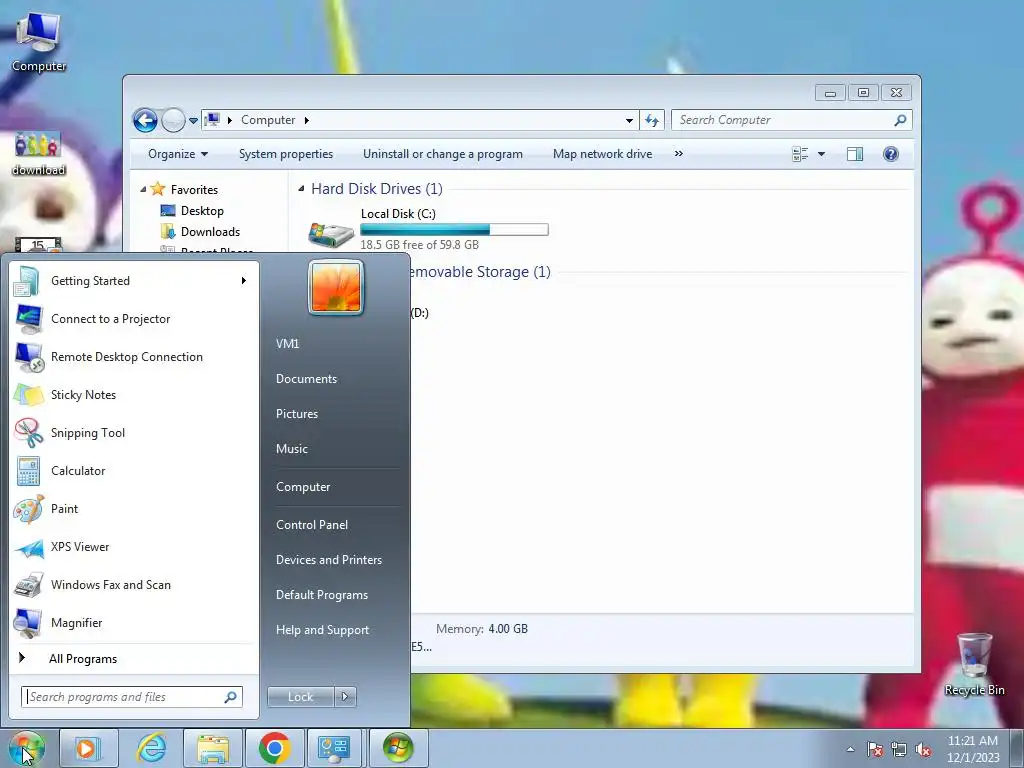Click the Local Disk (C:) usage bar
Screen dimensions: 1024x768
coord(455,229)
